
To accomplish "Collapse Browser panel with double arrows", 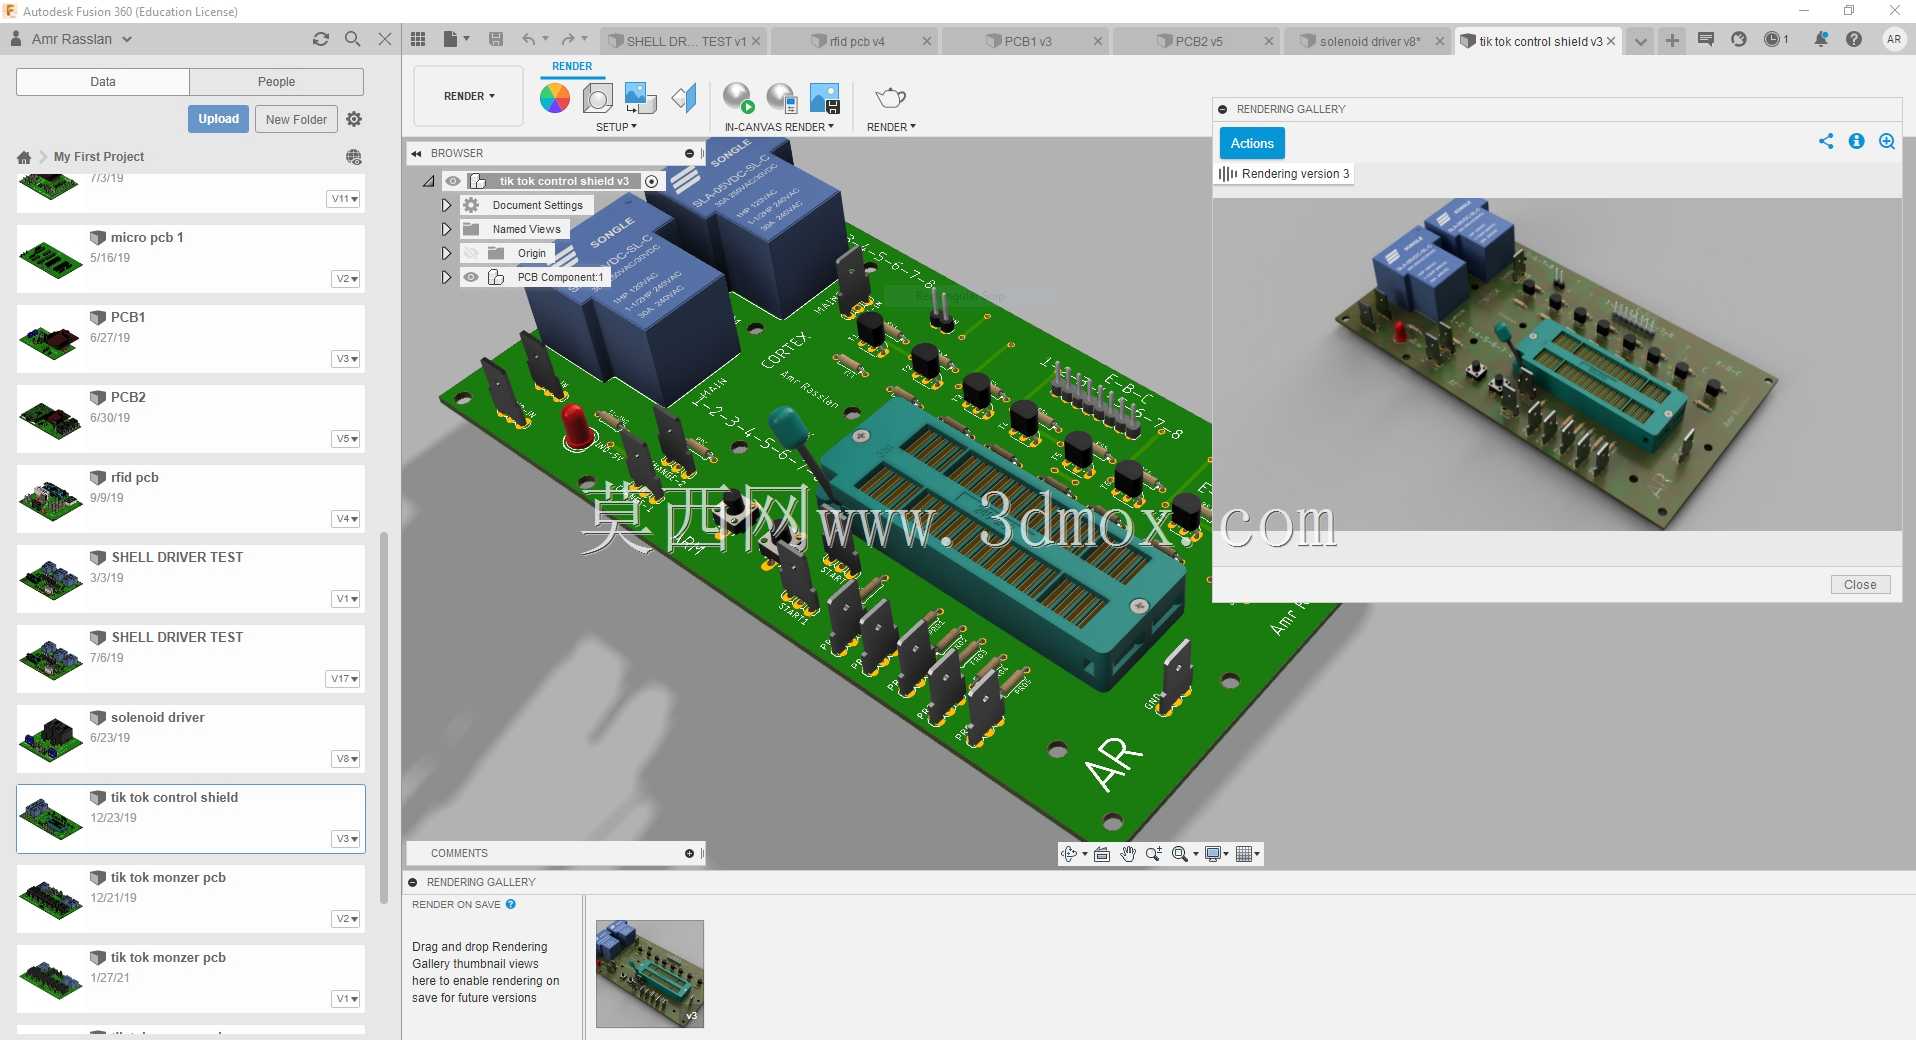I will (416, 153).
